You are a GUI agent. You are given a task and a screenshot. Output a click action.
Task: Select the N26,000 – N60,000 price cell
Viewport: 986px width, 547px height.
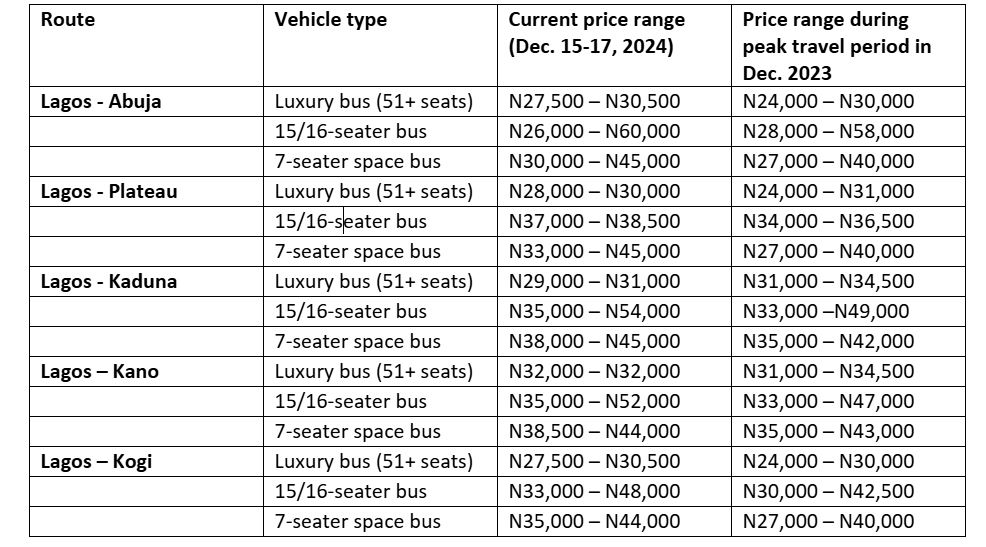pos(594,131)
